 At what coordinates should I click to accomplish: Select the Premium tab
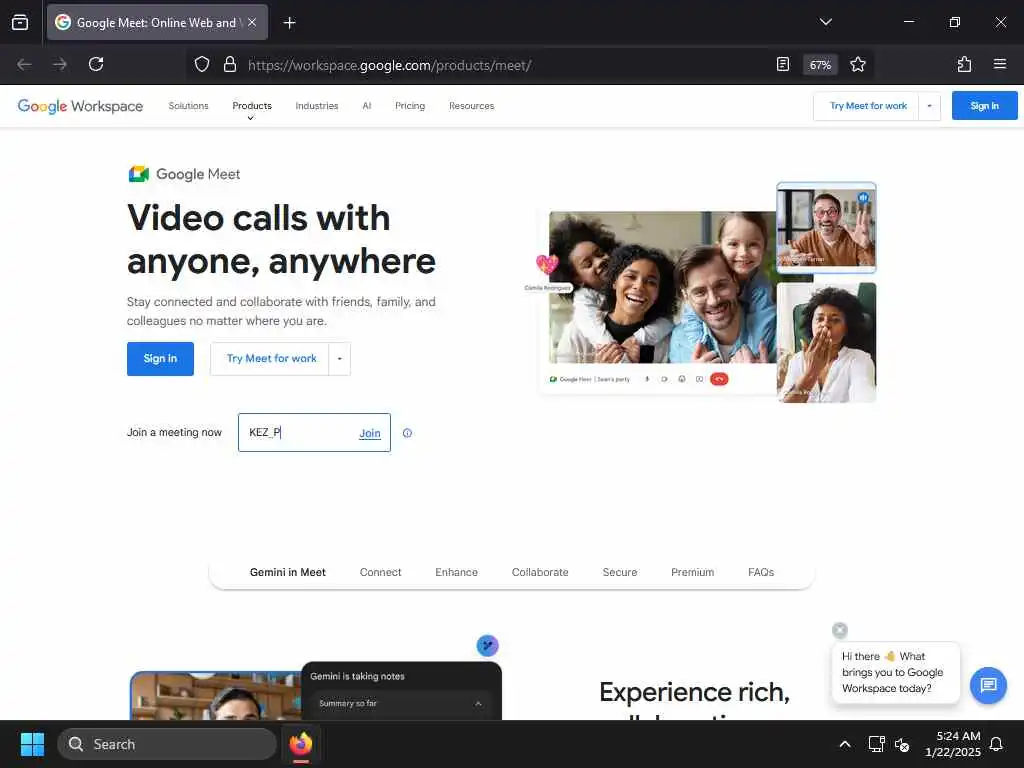692,572
